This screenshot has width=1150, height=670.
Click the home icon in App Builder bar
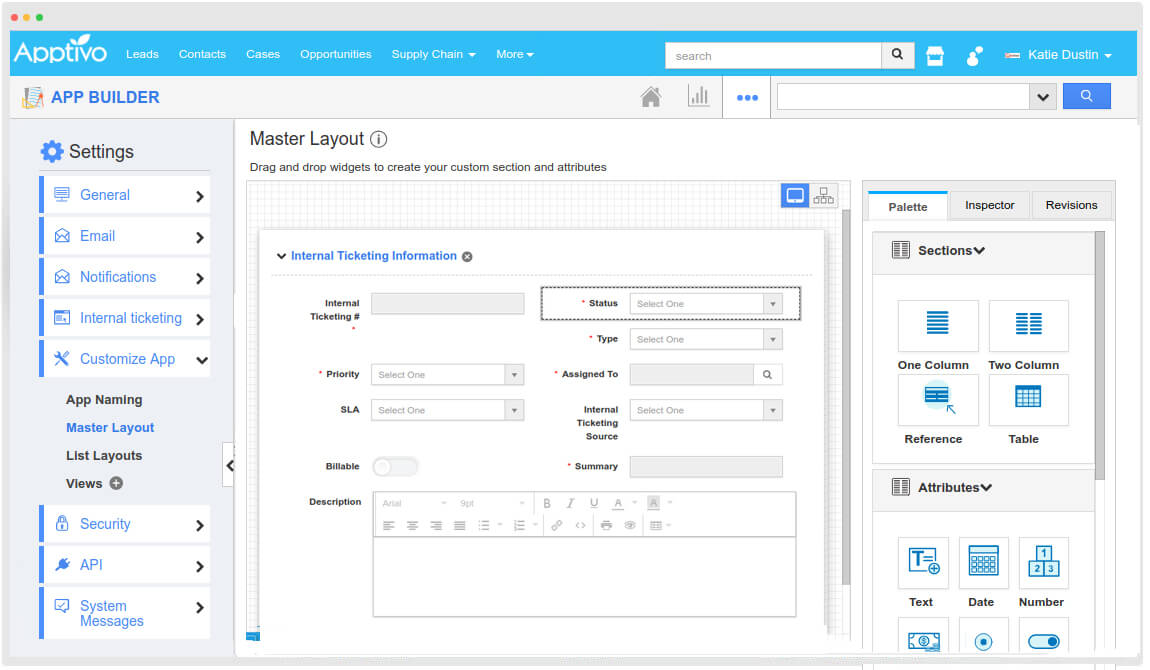click(650, 97)
